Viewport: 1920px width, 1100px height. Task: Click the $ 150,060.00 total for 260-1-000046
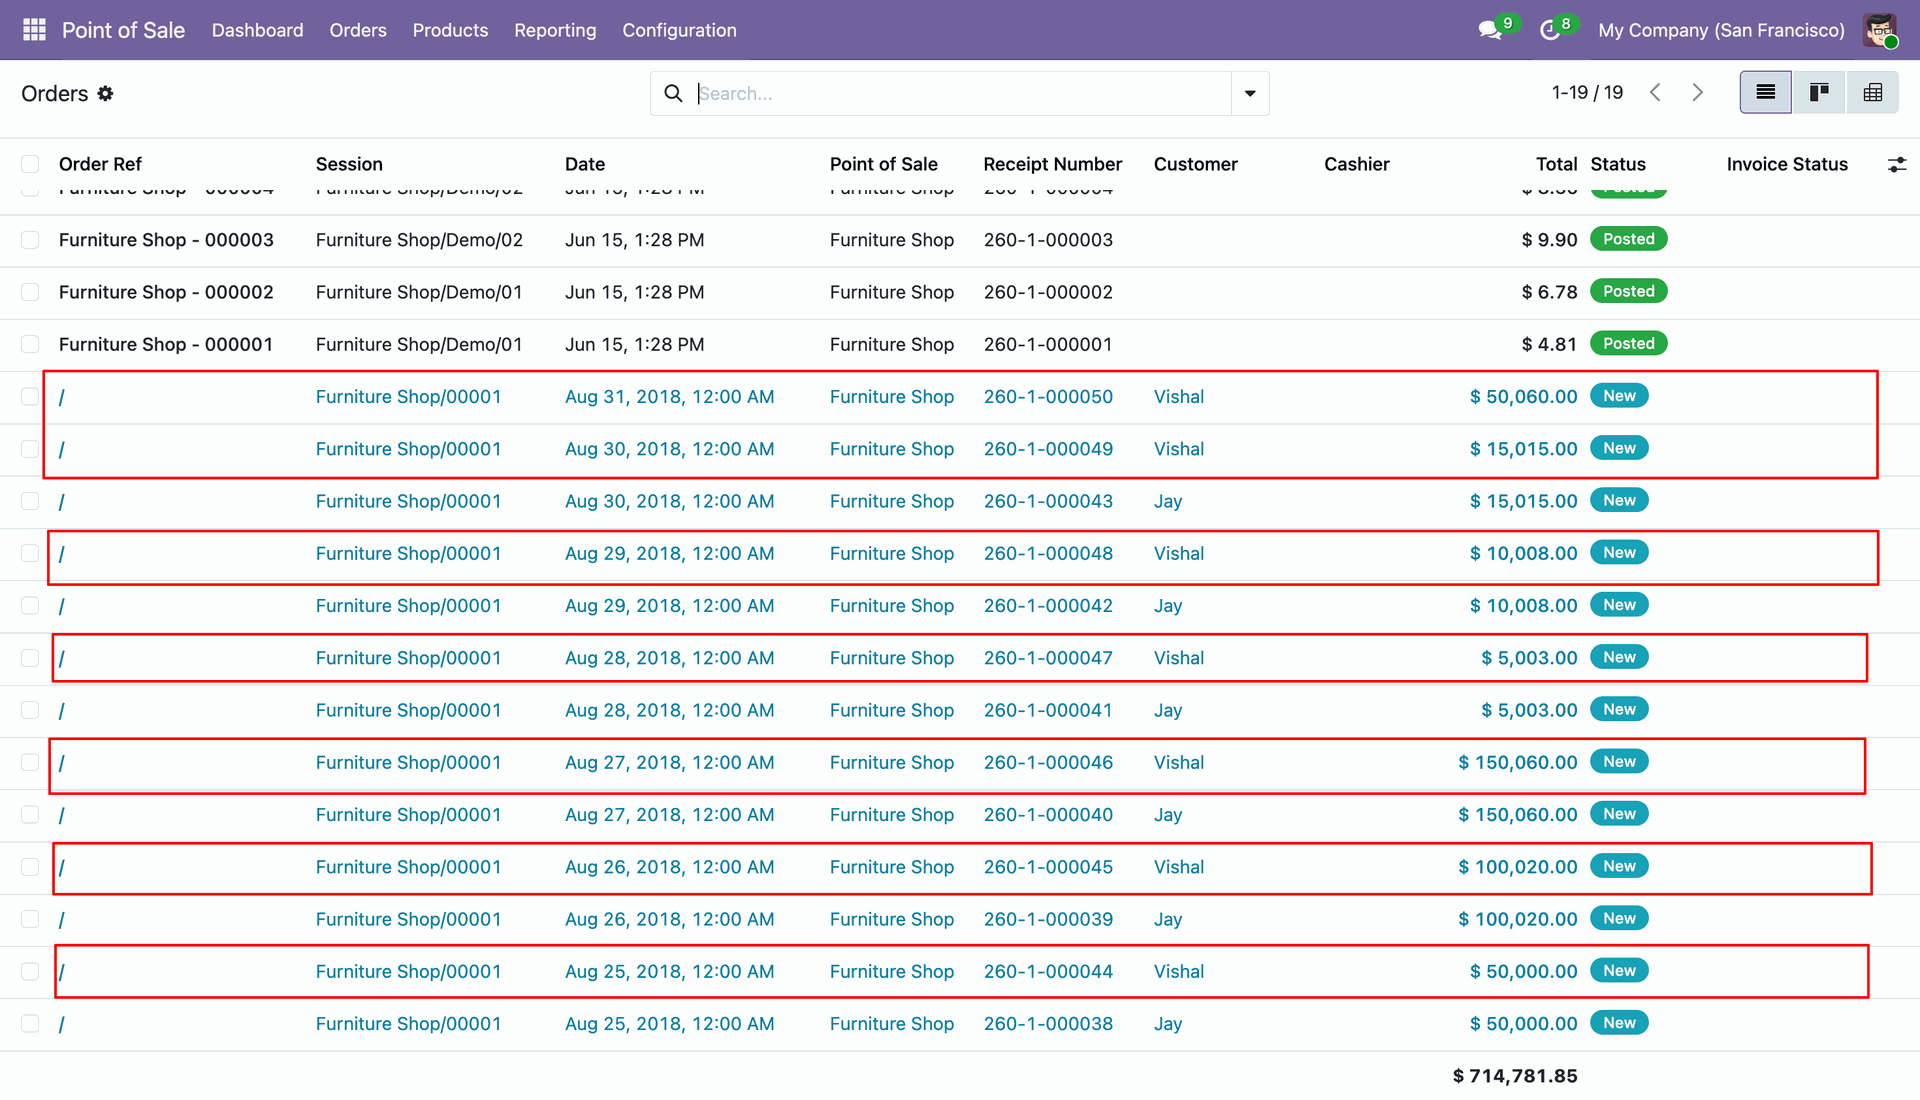click(1517, 762)
